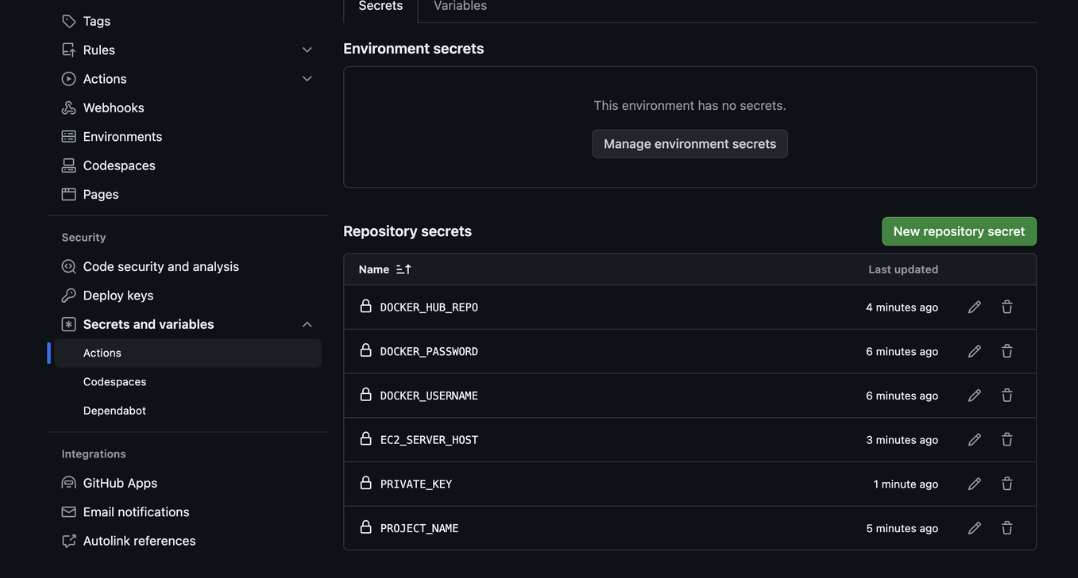Switch to the Variables tab

(460, 7)
